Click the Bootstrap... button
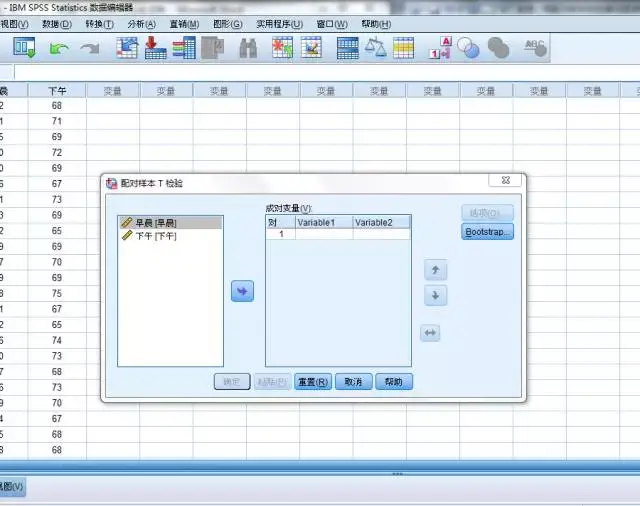 point(488,232)
